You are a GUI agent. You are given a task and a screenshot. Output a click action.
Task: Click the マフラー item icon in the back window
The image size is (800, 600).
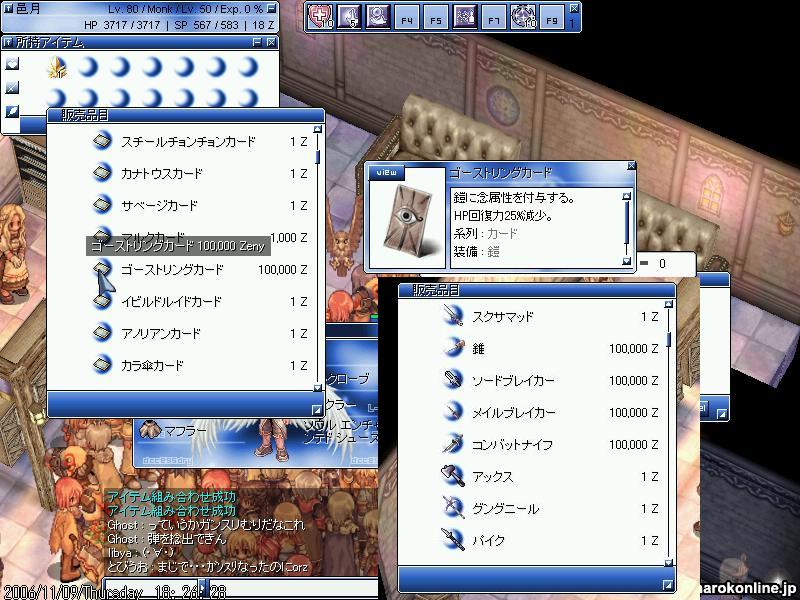149,431
